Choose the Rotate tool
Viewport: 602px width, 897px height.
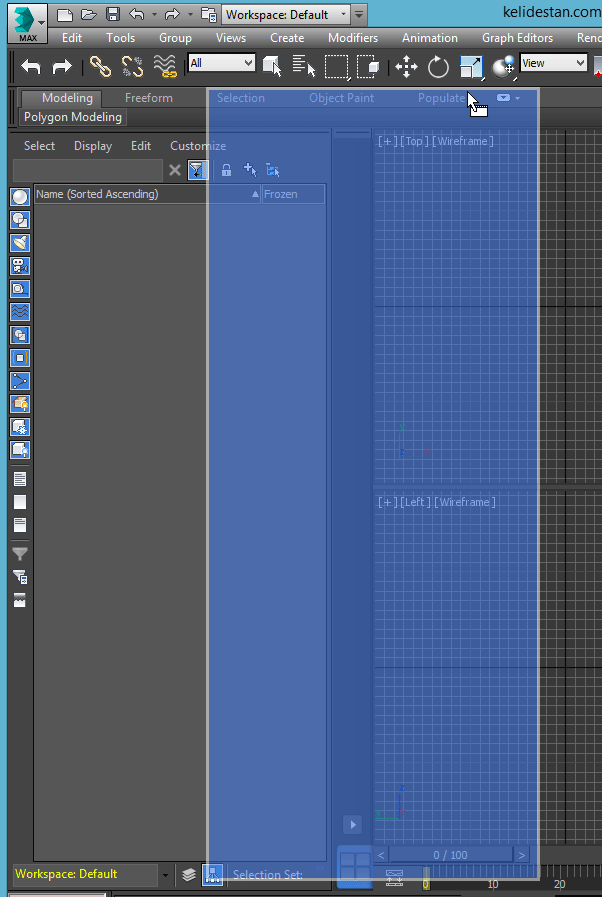pos(438,67)
